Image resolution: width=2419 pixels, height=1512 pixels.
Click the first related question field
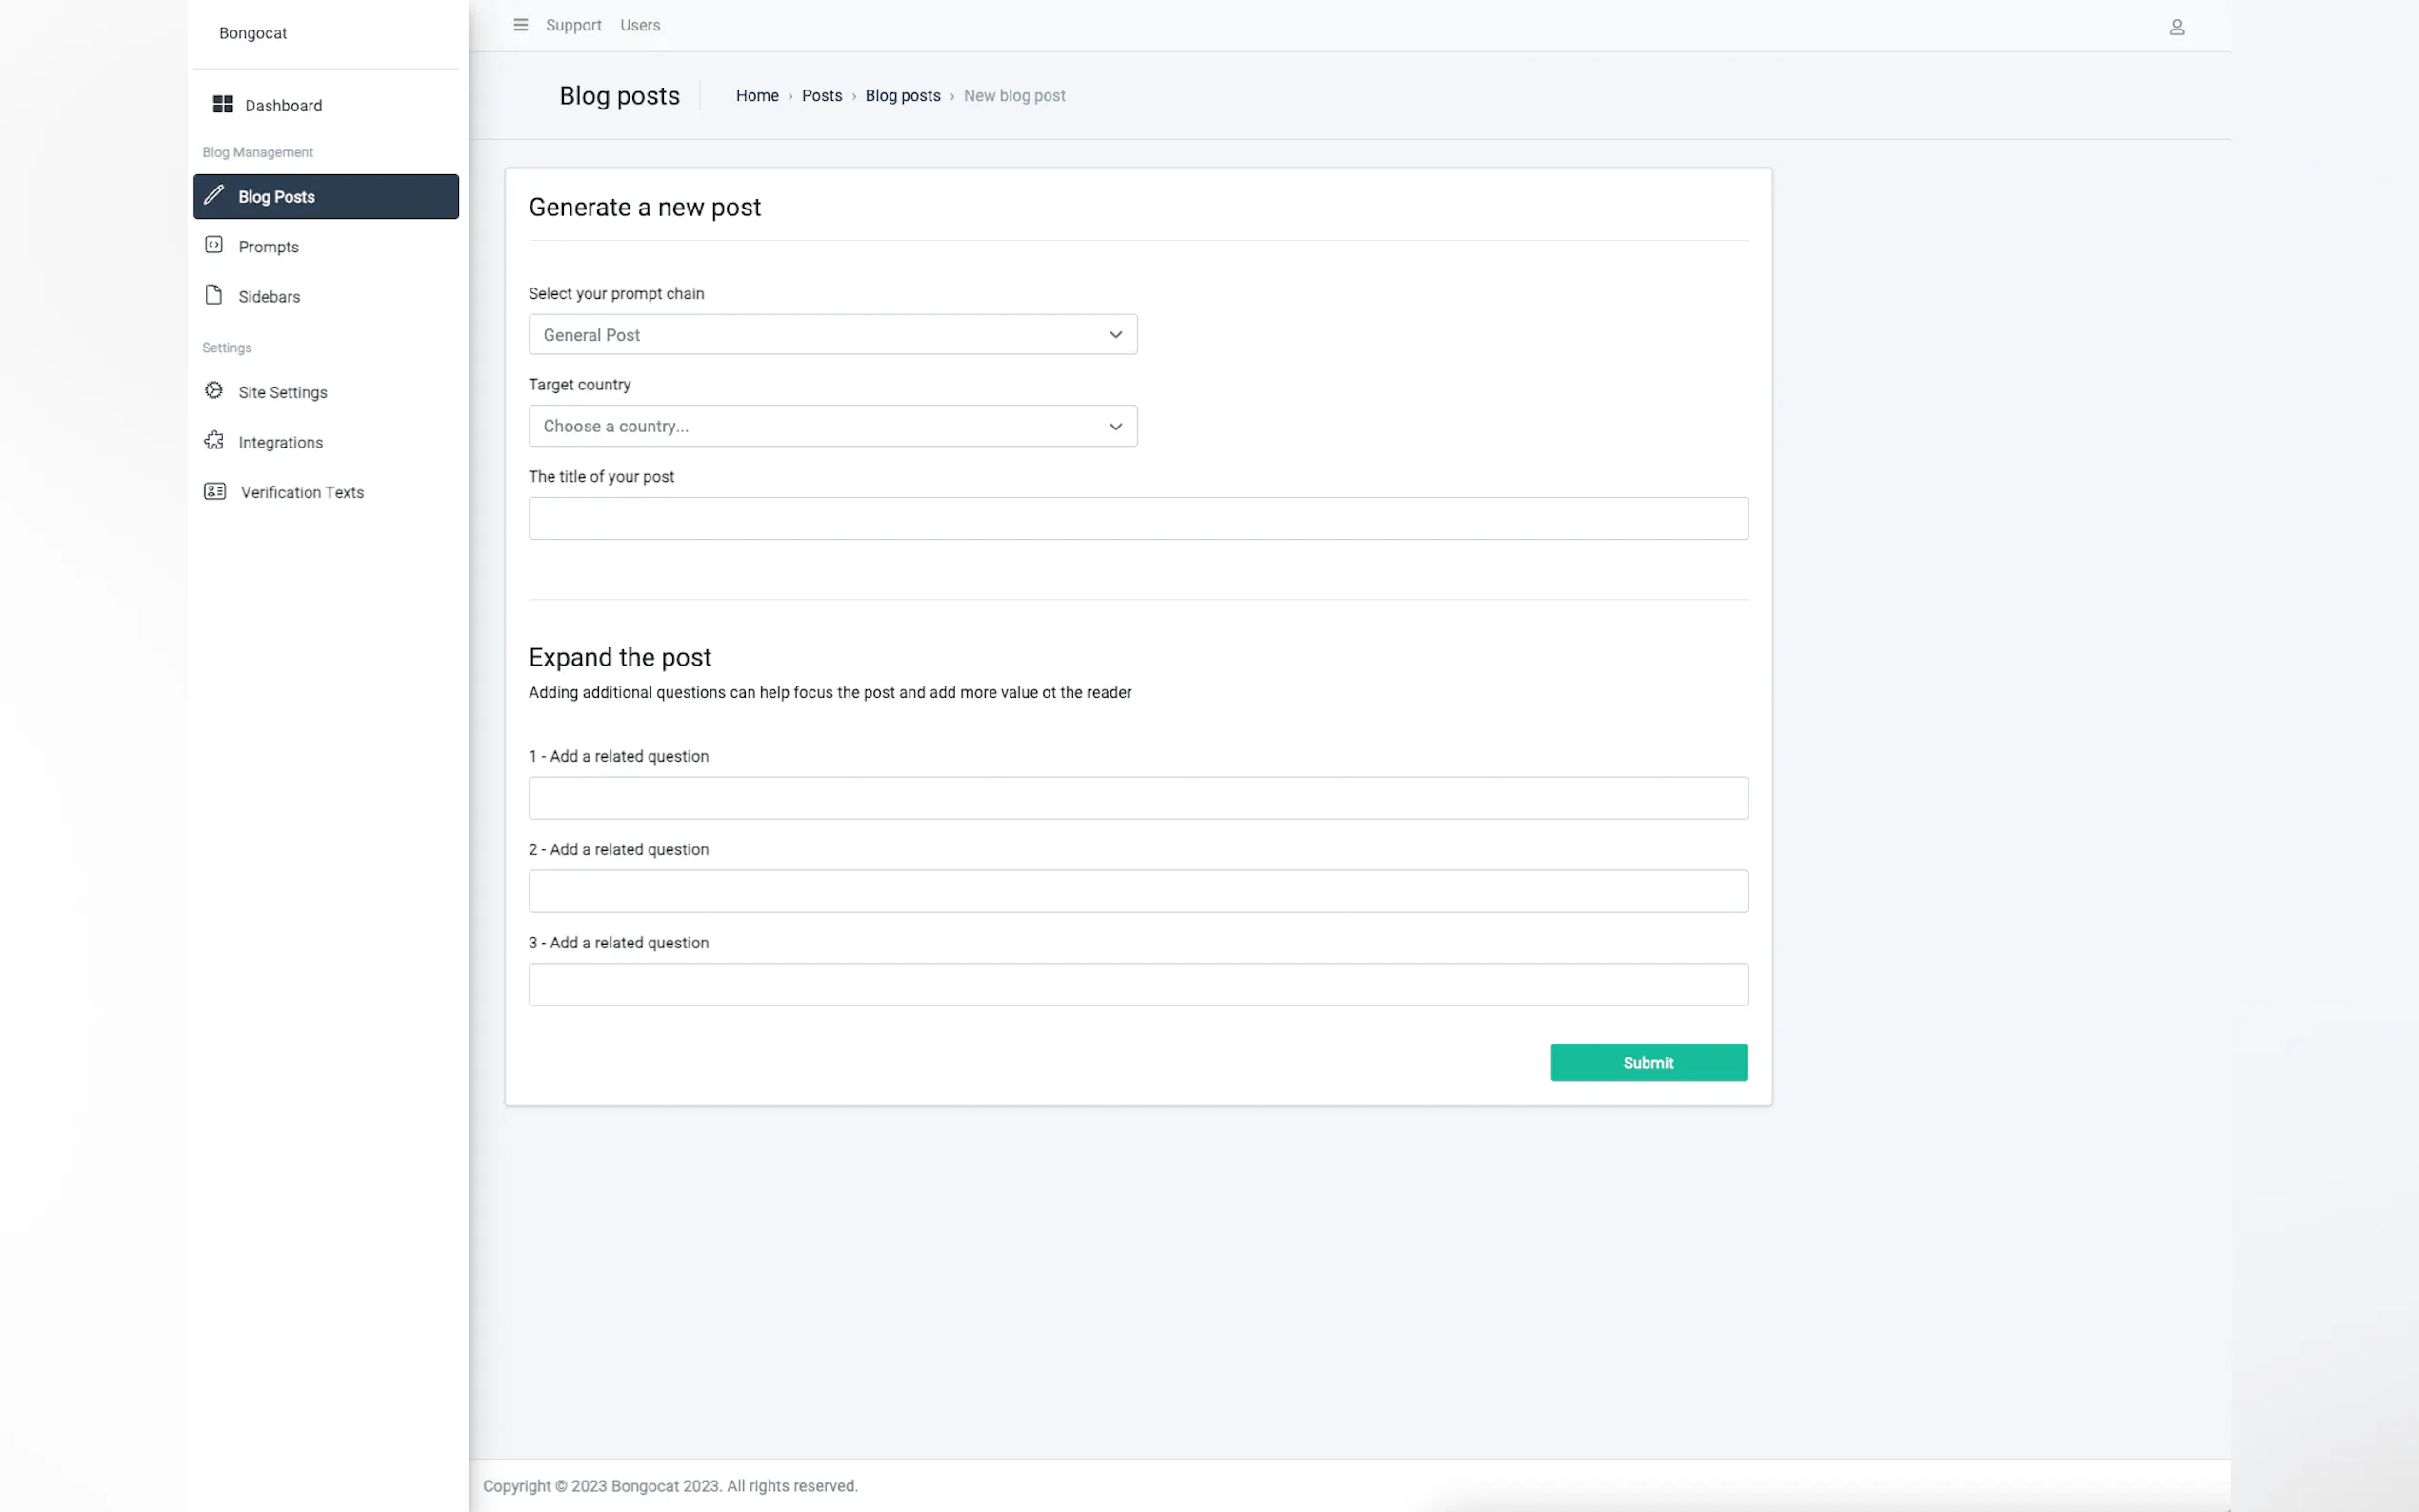1137,798
